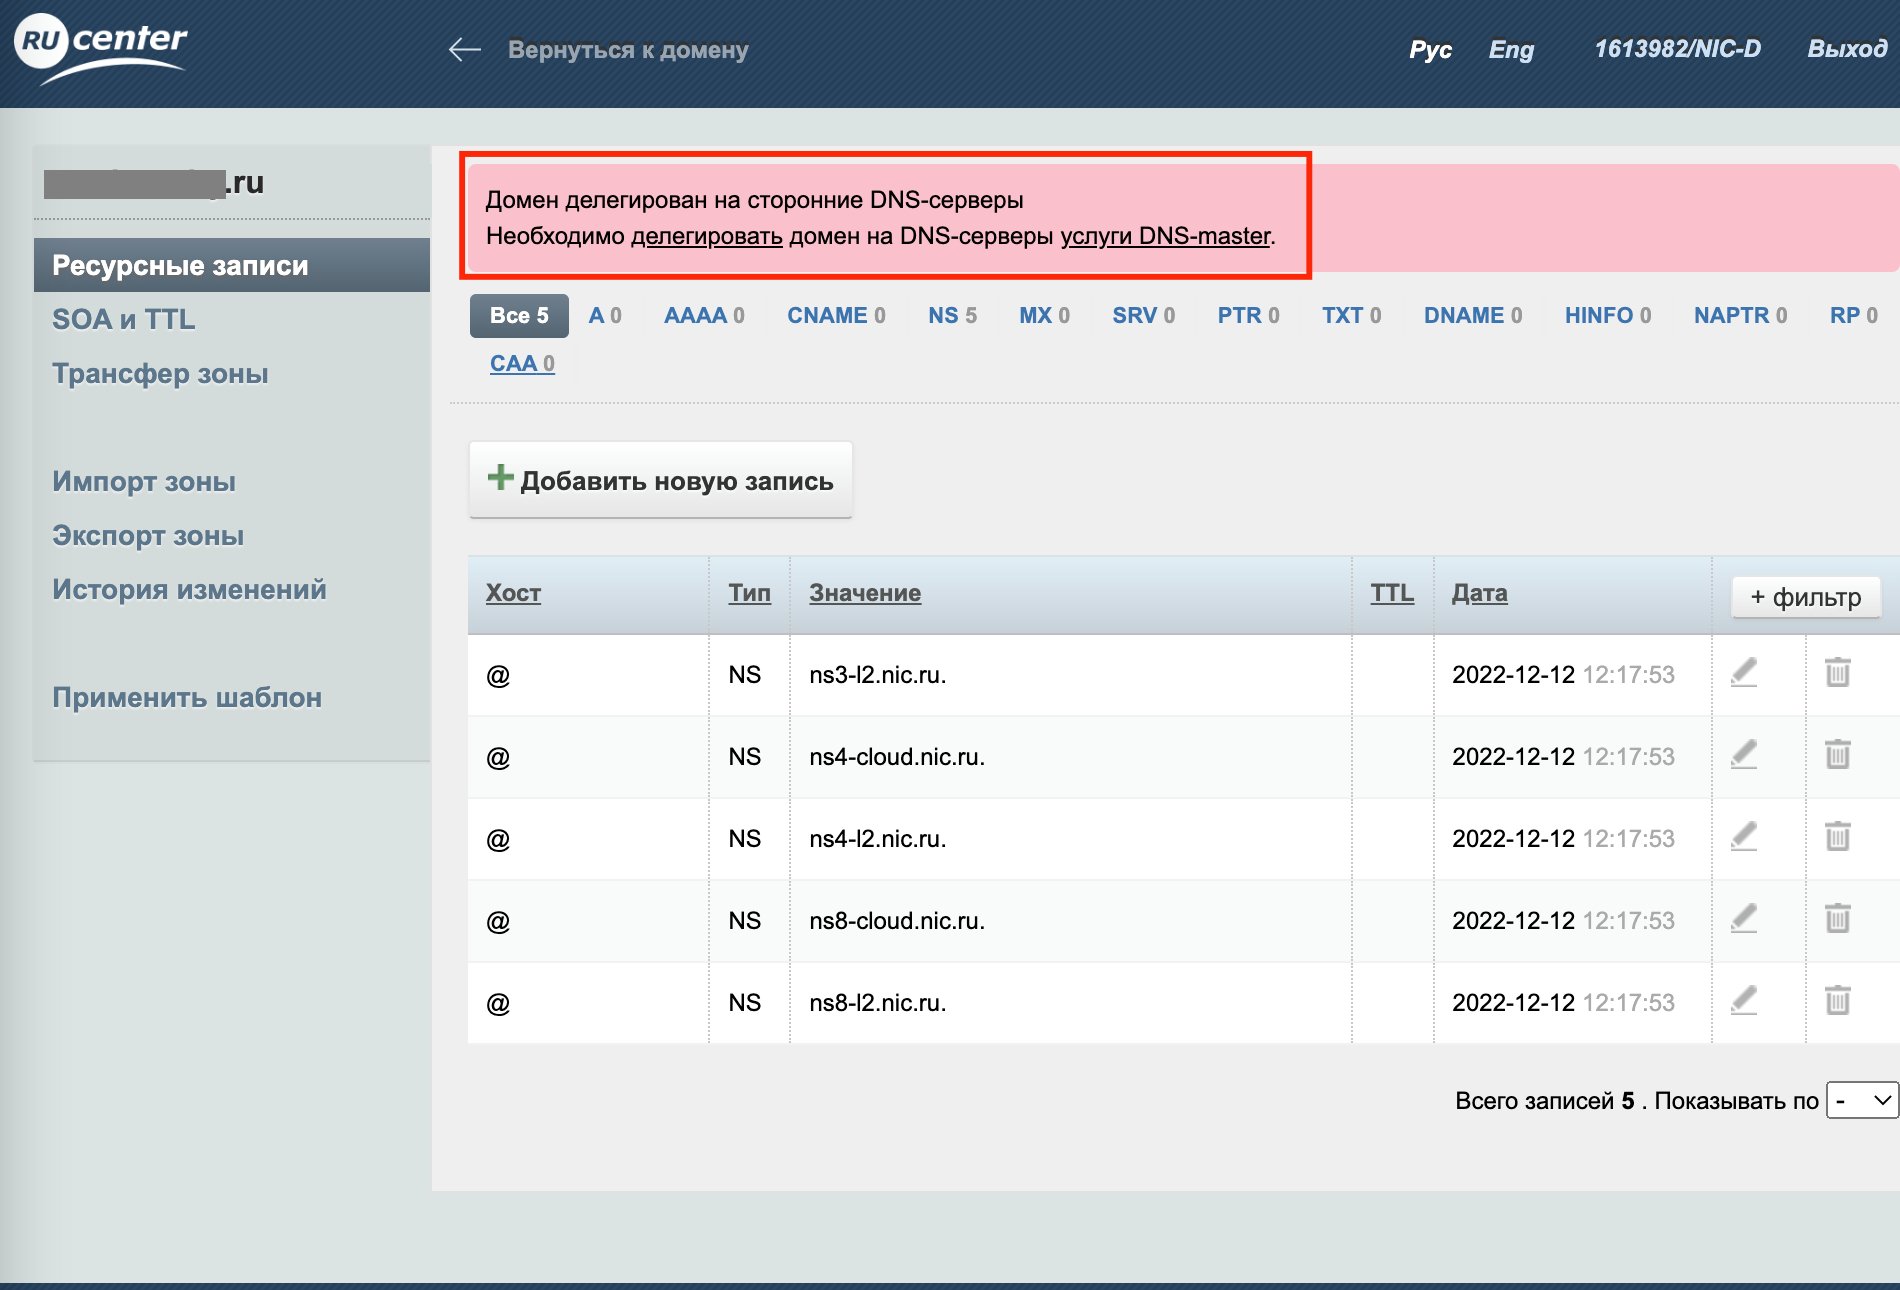Switch language to Рус
Viewport: 1900px width, 1290px height.
1430,49
